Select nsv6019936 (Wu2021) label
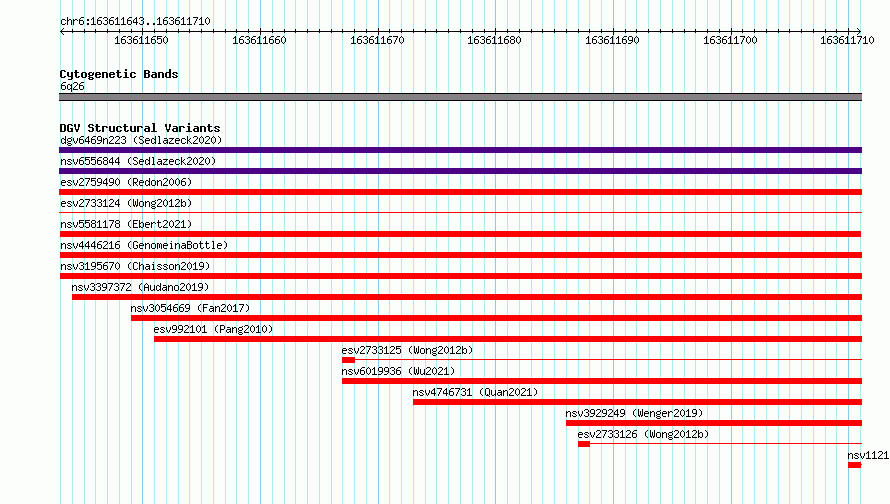The image size is (890, 504). (398, 371)
